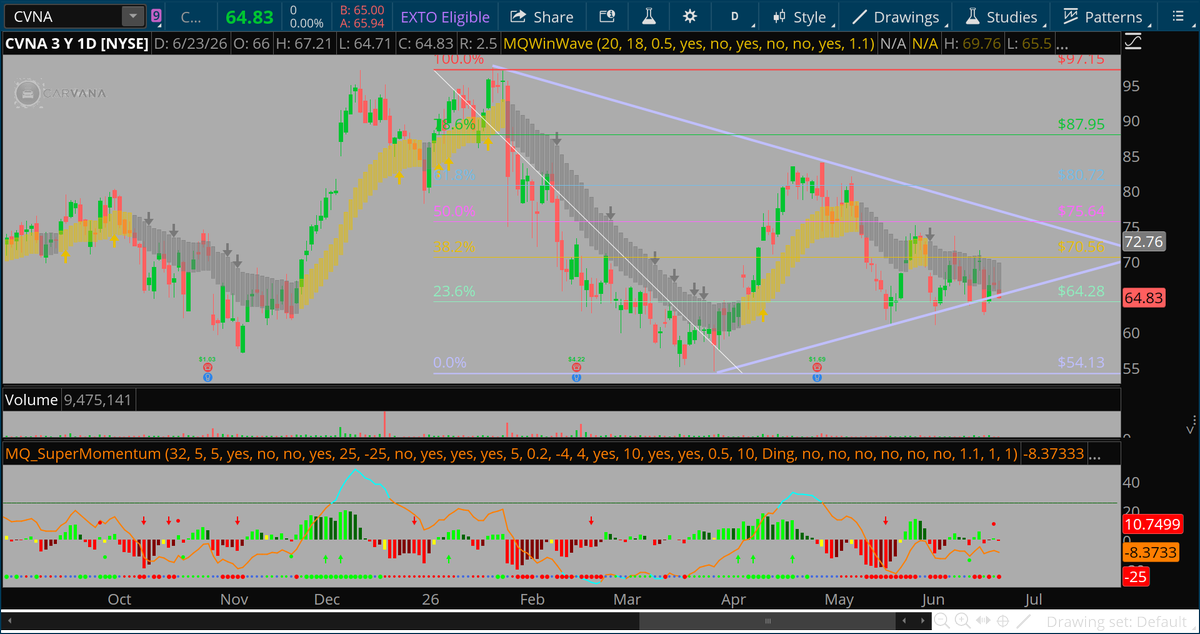1200x634 pixels.
Task: Click the 0.0% Fibonacci label
Action: (449, 363)
